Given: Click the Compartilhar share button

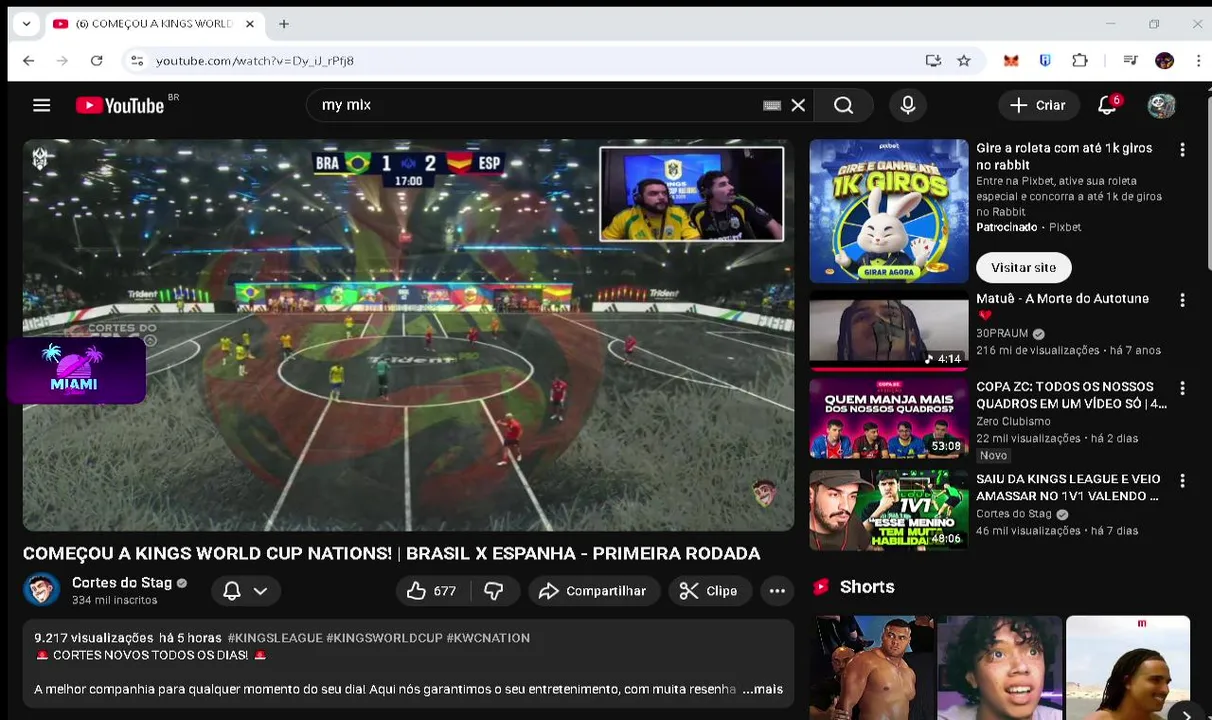Looking at the screenshot, I should pos(594,591).
